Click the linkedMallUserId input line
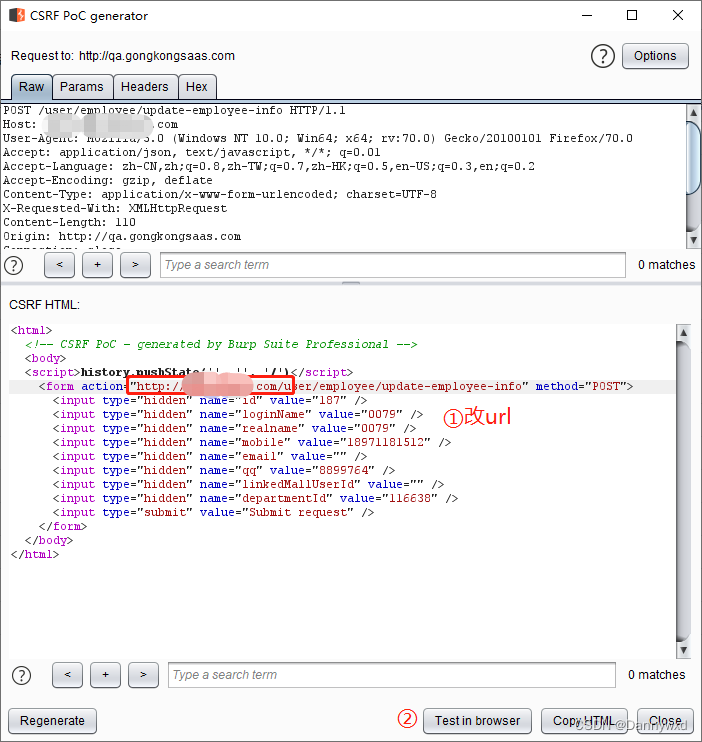702x742 pixels. [249, 485]
